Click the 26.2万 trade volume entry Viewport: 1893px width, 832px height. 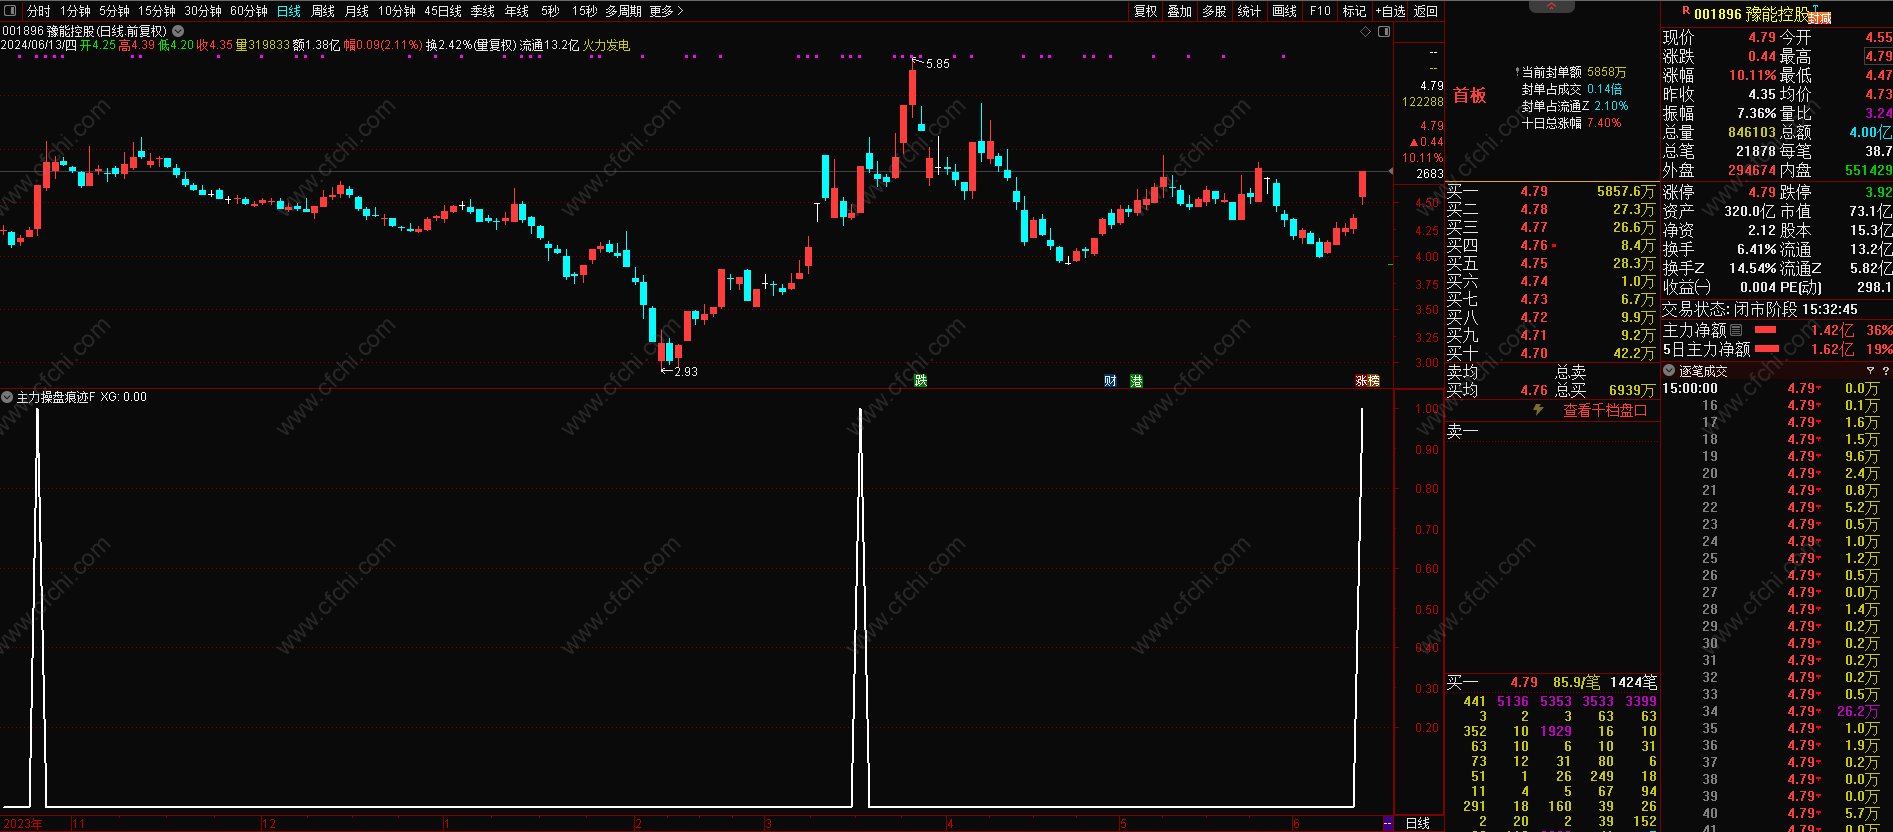pyautogui.click(x=1858, y=711)
